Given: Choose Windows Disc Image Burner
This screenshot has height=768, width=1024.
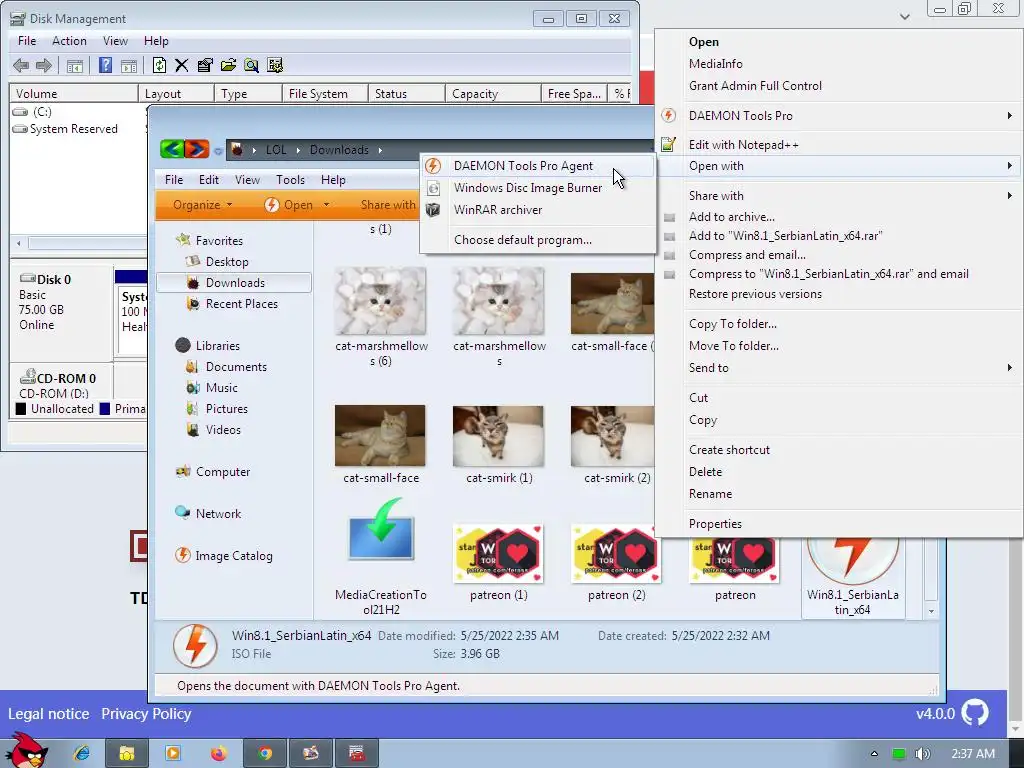Looking at the screenshot, I should [537, 188].
